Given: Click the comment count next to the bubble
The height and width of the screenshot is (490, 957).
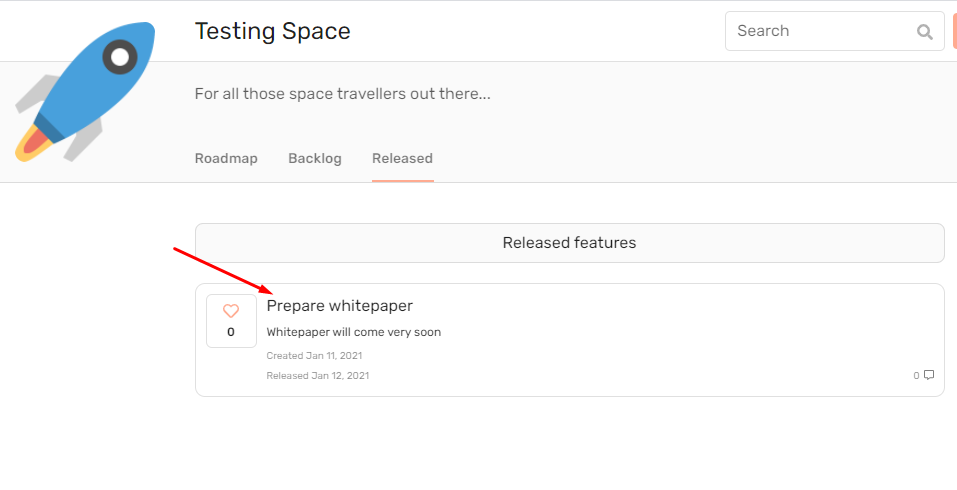Looking at the screenshot, I should pyautogui.click(x=916, y=376).
